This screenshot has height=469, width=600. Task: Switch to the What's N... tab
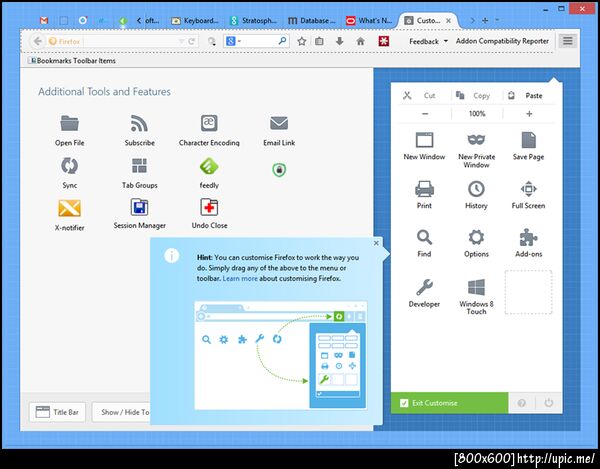[370, 20]
